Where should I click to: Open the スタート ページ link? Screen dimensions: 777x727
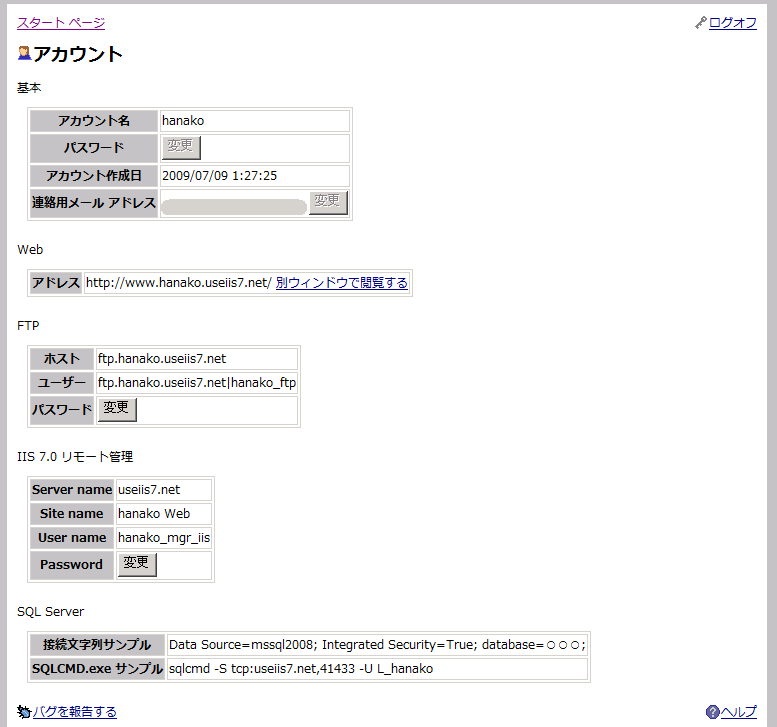(61, 23)
